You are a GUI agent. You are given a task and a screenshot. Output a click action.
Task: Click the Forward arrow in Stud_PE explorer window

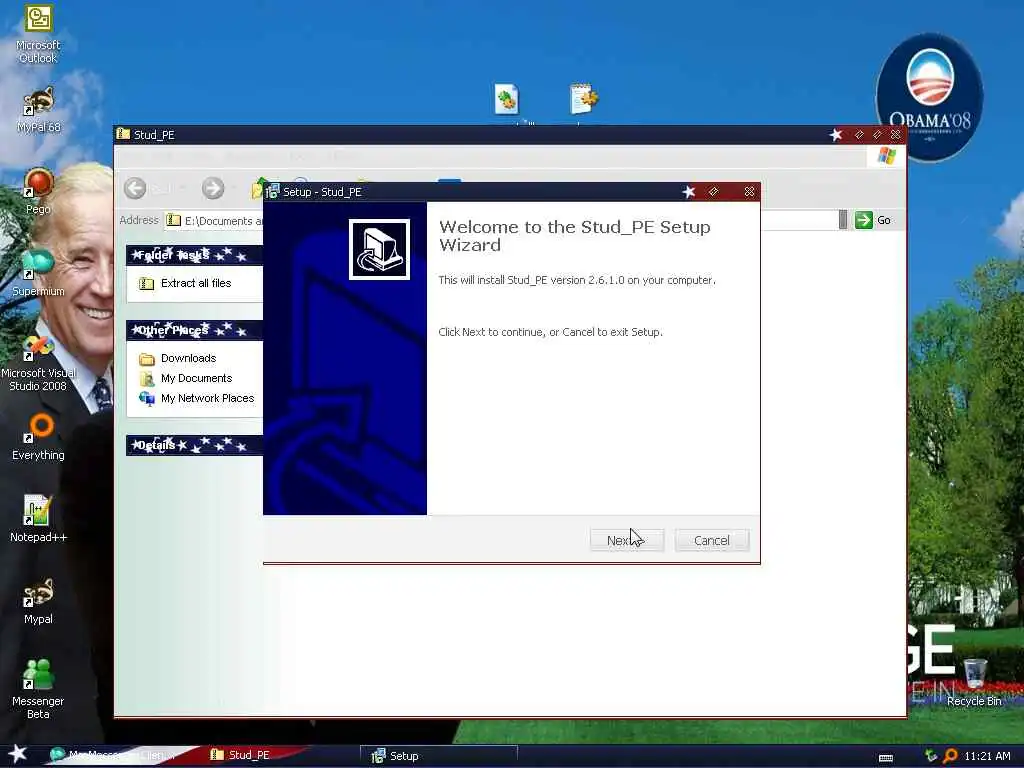tap(213, 188)
